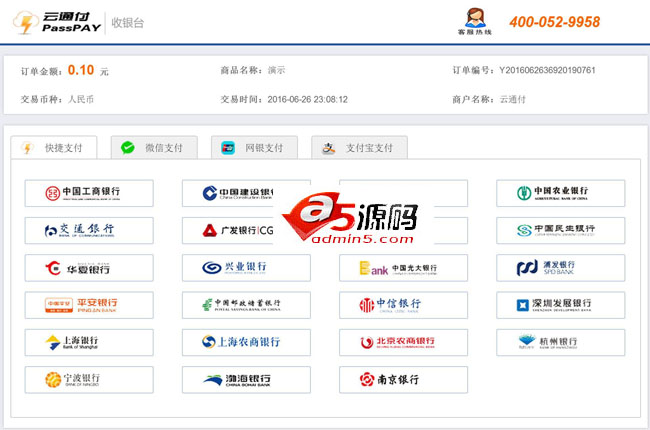The image size is (650, 430).
Task: Select 华夏银行 bank option
Action: [89, 268]
